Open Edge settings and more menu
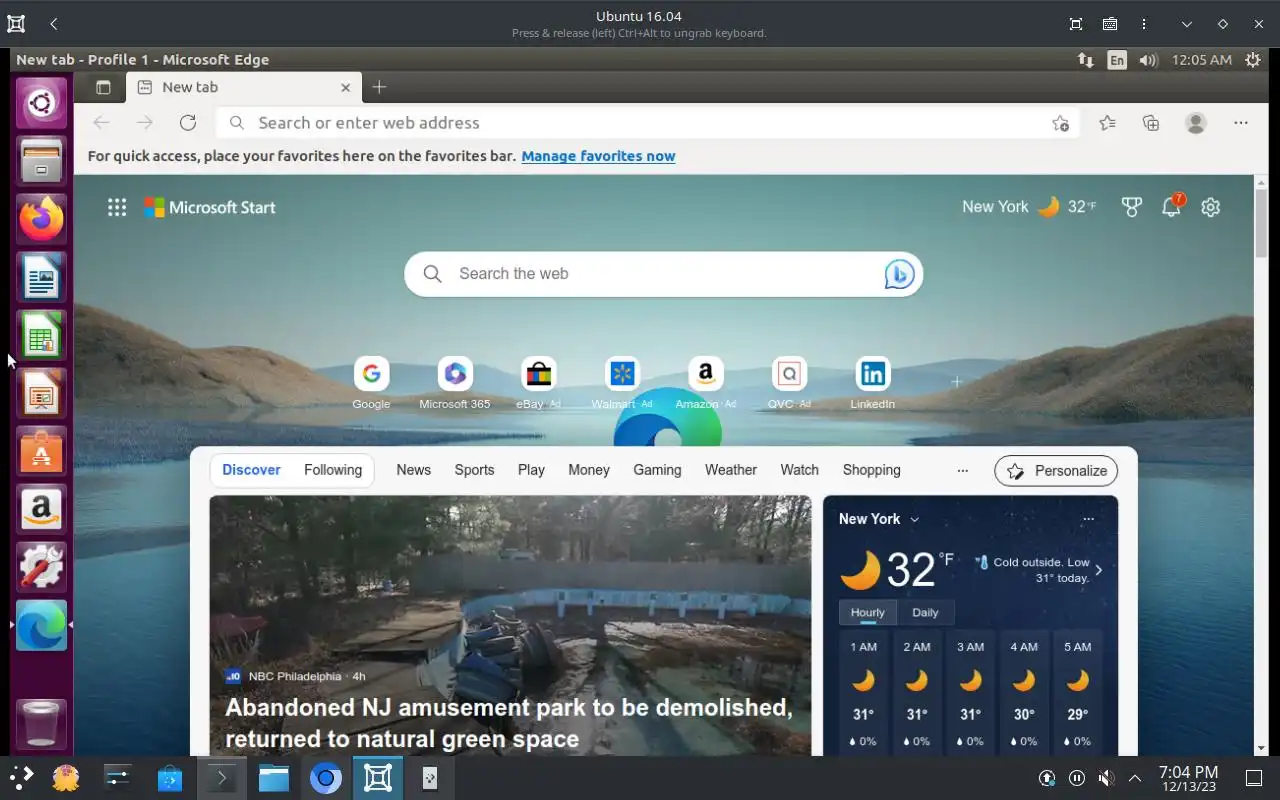The width and height of the screenshot is (1280, 800). click(1241, 123)
